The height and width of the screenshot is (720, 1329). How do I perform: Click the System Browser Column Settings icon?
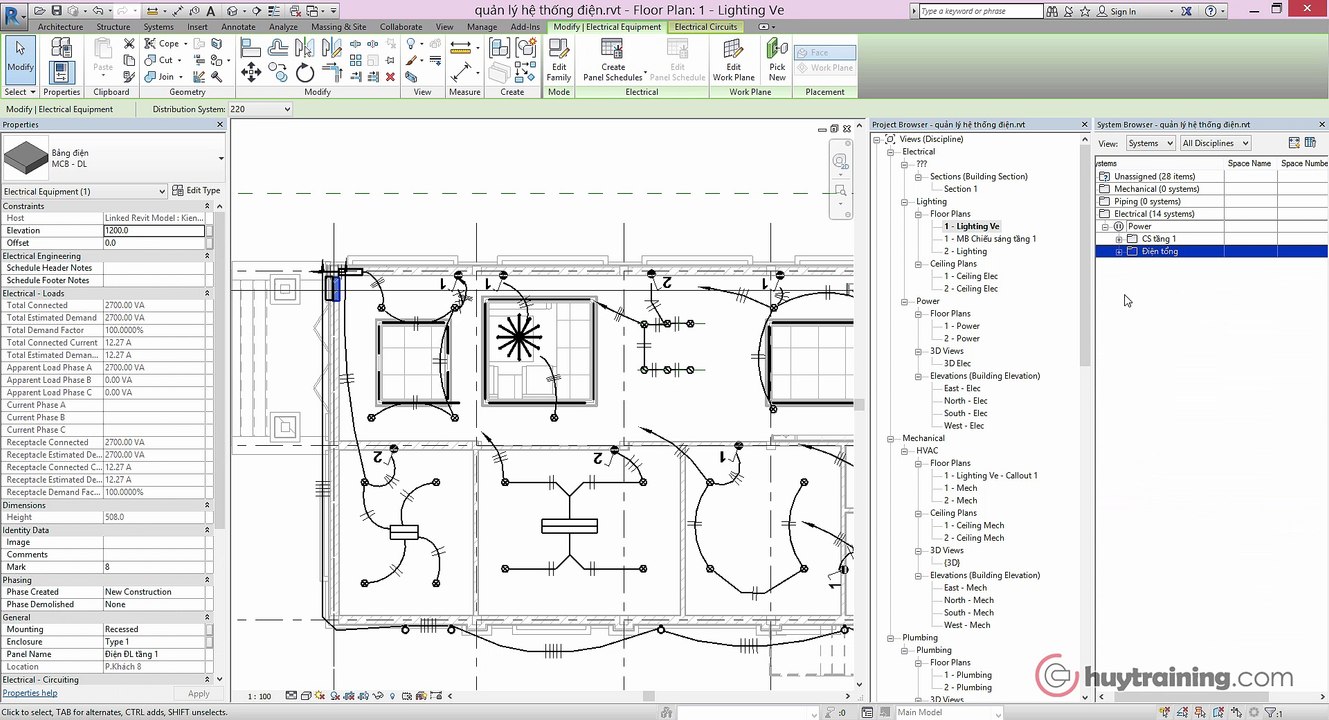click(x=1312, y=143)
